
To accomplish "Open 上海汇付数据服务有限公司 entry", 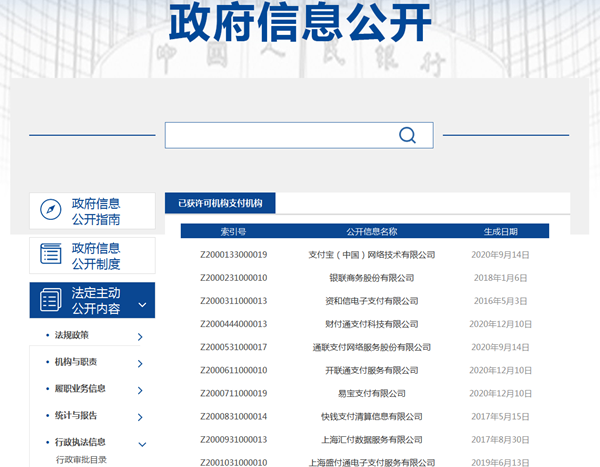I will [372, 439].
